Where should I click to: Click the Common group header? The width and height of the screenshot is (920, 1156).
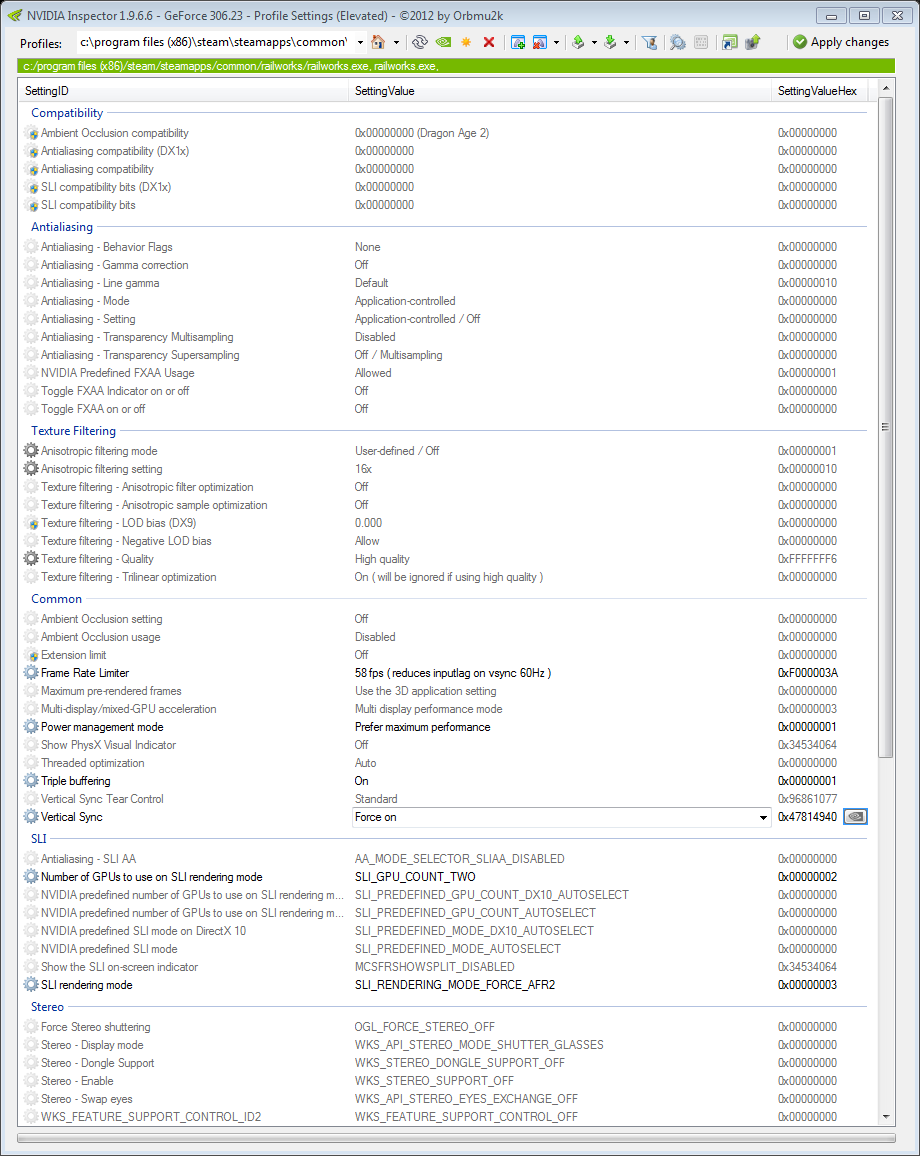[x=56, y=599]
